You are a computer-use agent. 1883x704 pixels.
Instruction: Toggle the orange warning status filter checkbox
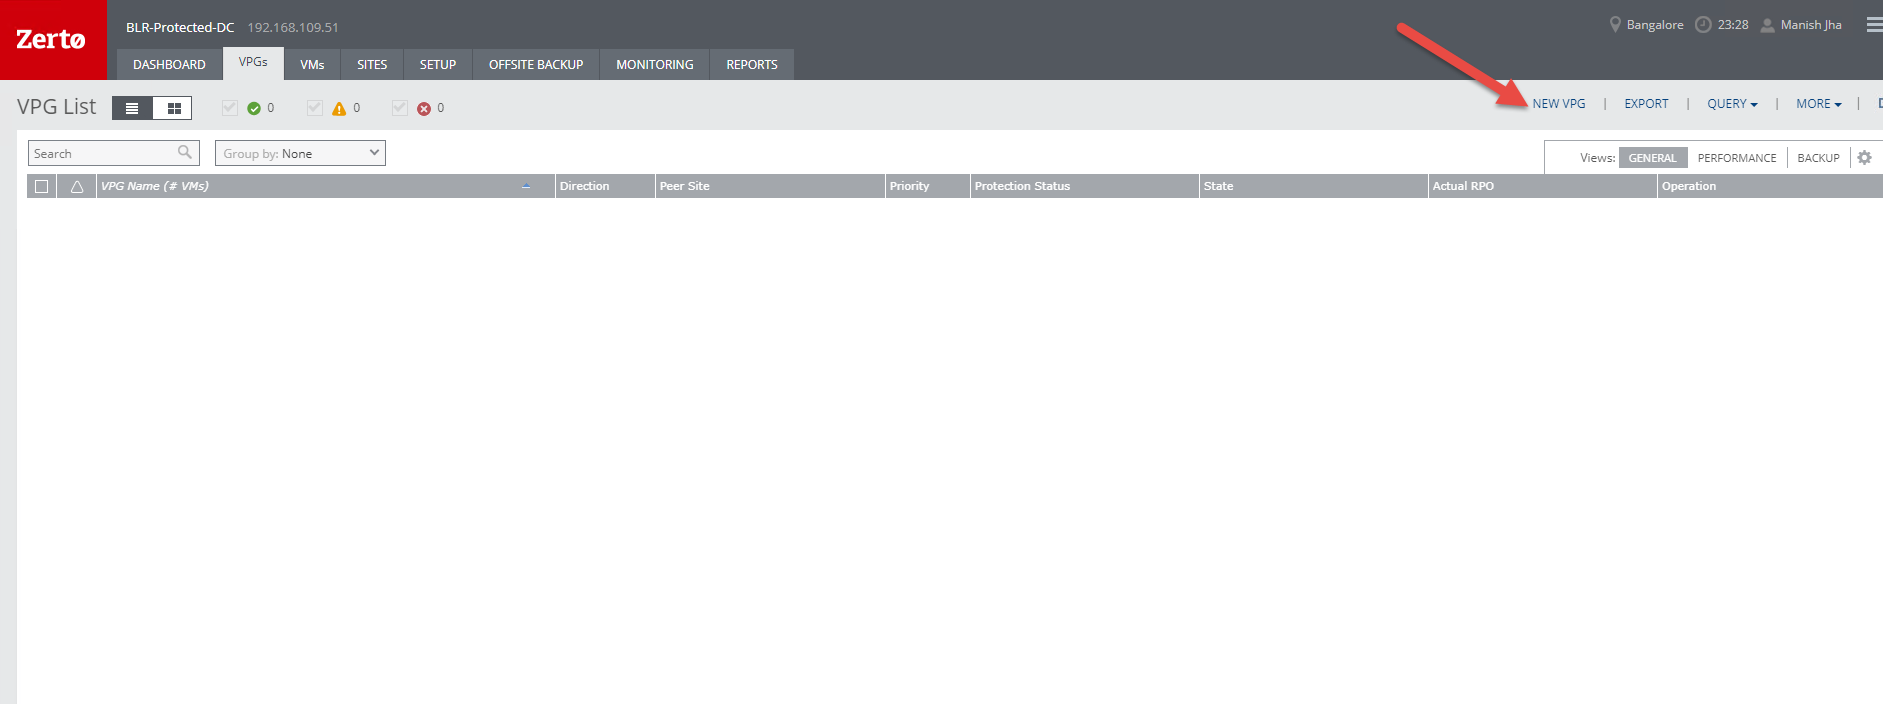315,108
